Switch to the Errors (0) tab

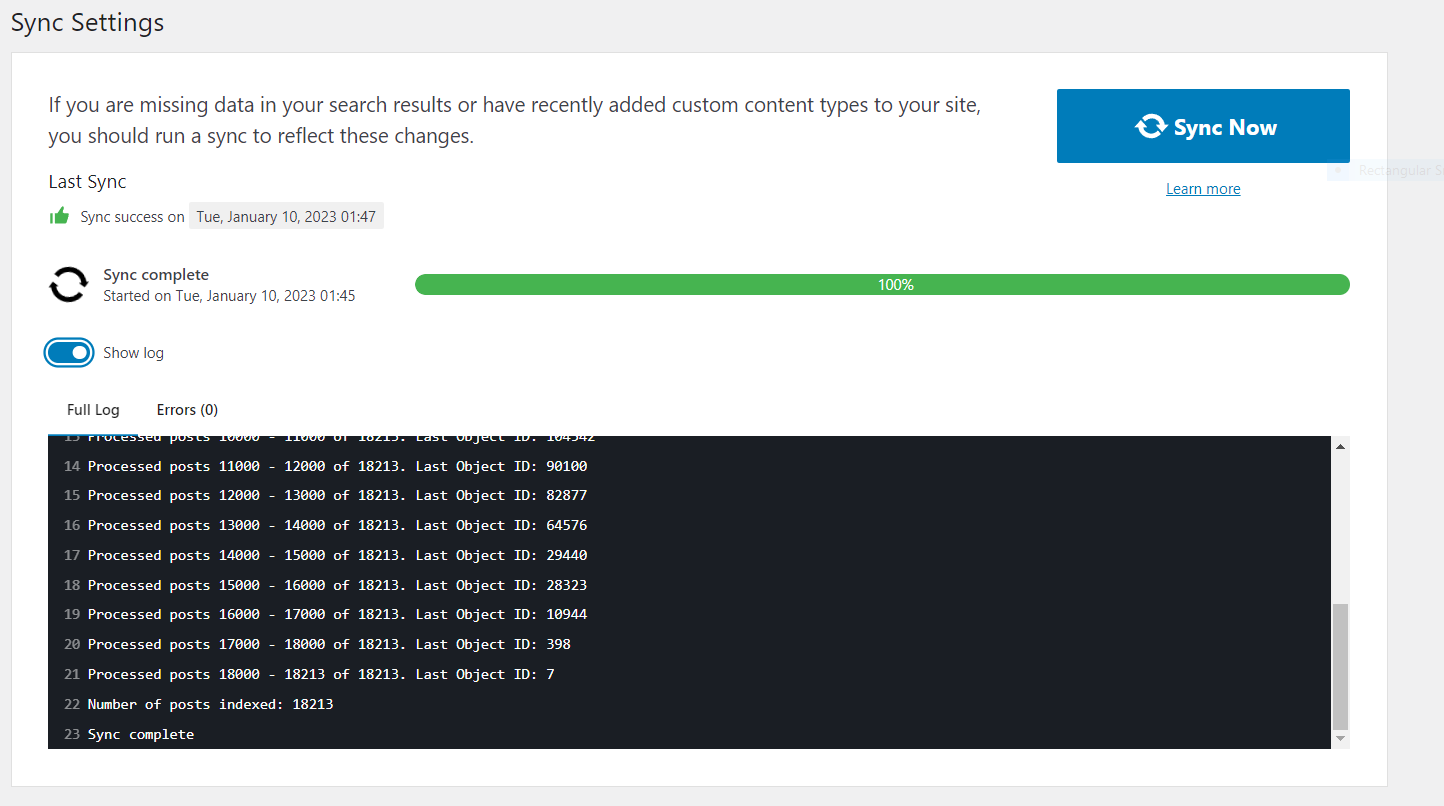186,409
